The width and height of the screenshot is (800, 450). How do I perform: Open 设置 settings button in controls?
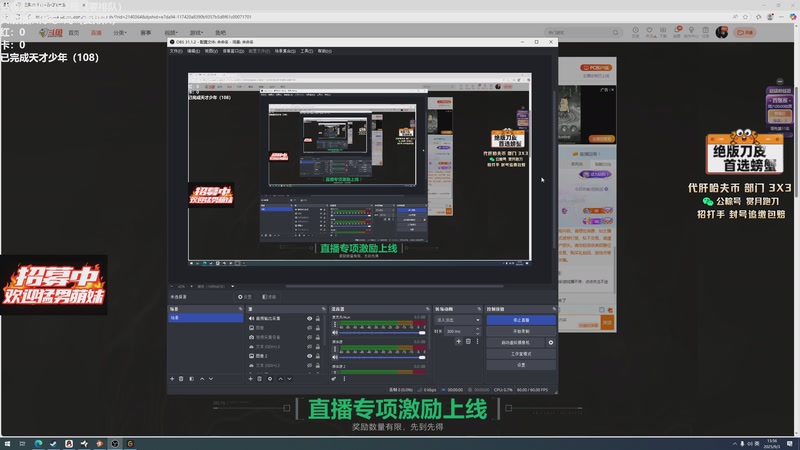click(x=521, y=365)
